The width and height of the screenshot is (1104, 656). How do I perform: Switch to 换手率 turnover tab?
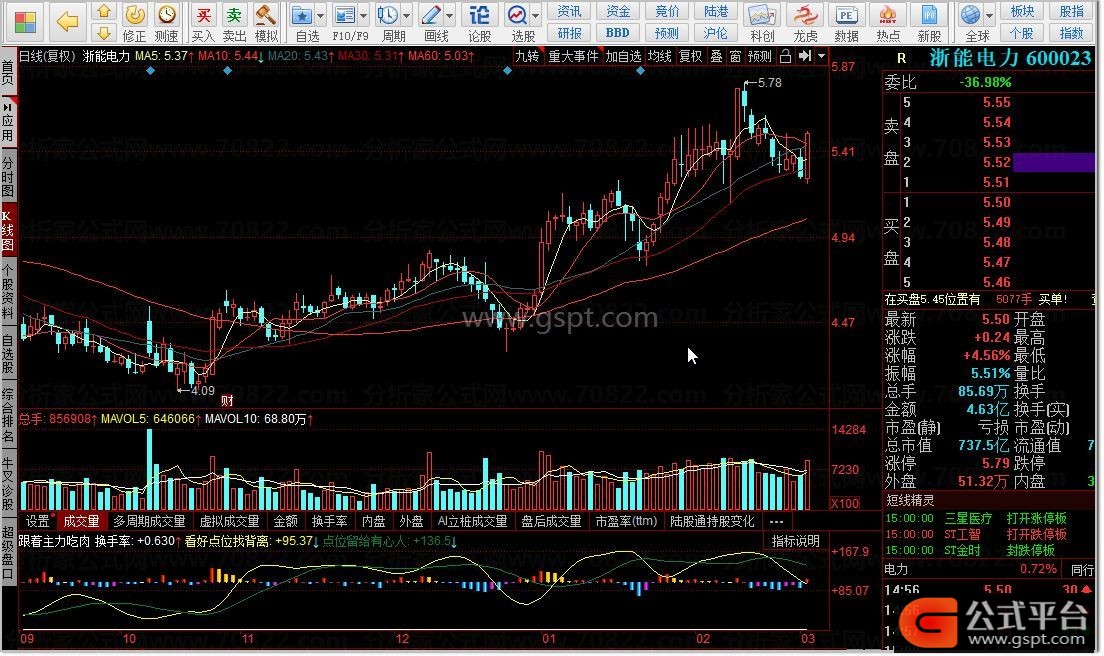pos(330,522)
